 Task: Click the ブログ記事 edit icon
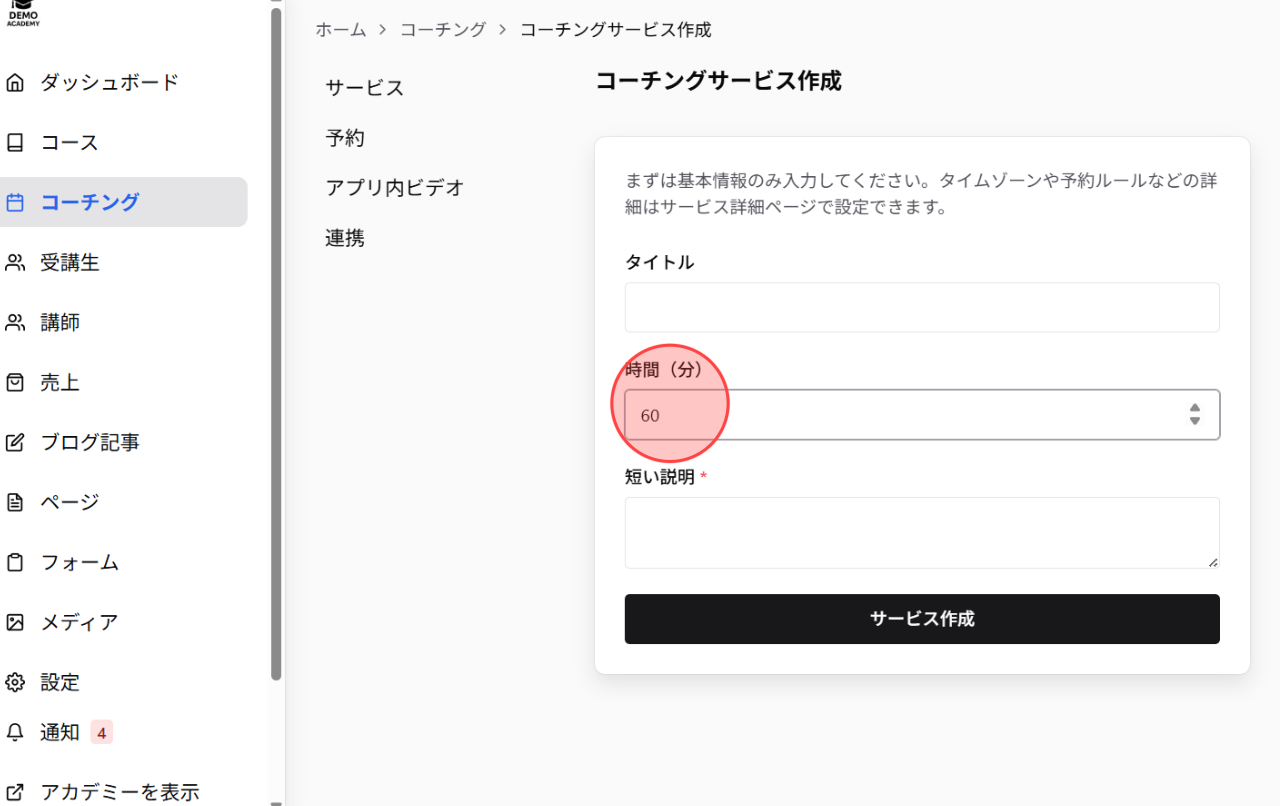15,443
